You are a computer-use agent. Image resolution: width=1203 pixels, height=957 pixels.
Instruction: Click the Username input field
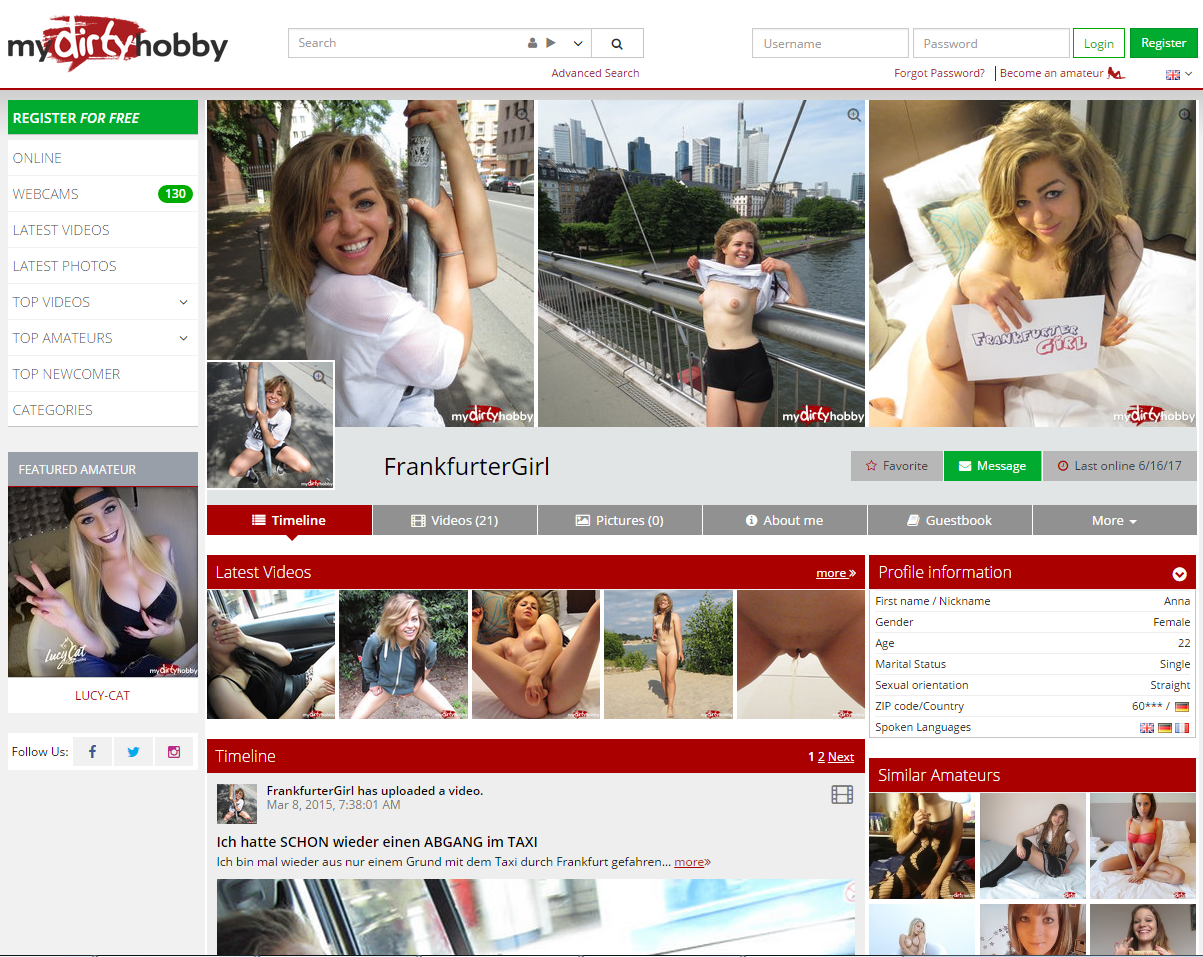(x=830, y=44)
